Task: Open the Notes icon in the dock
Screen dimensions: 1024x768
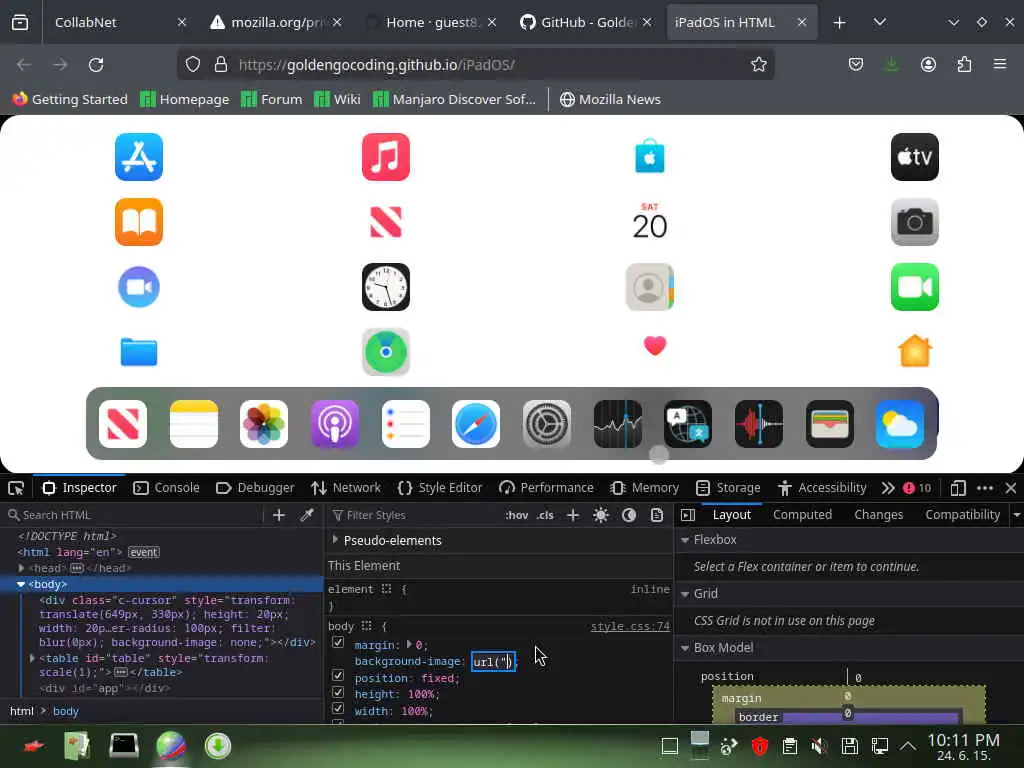Action: (193, 424)
